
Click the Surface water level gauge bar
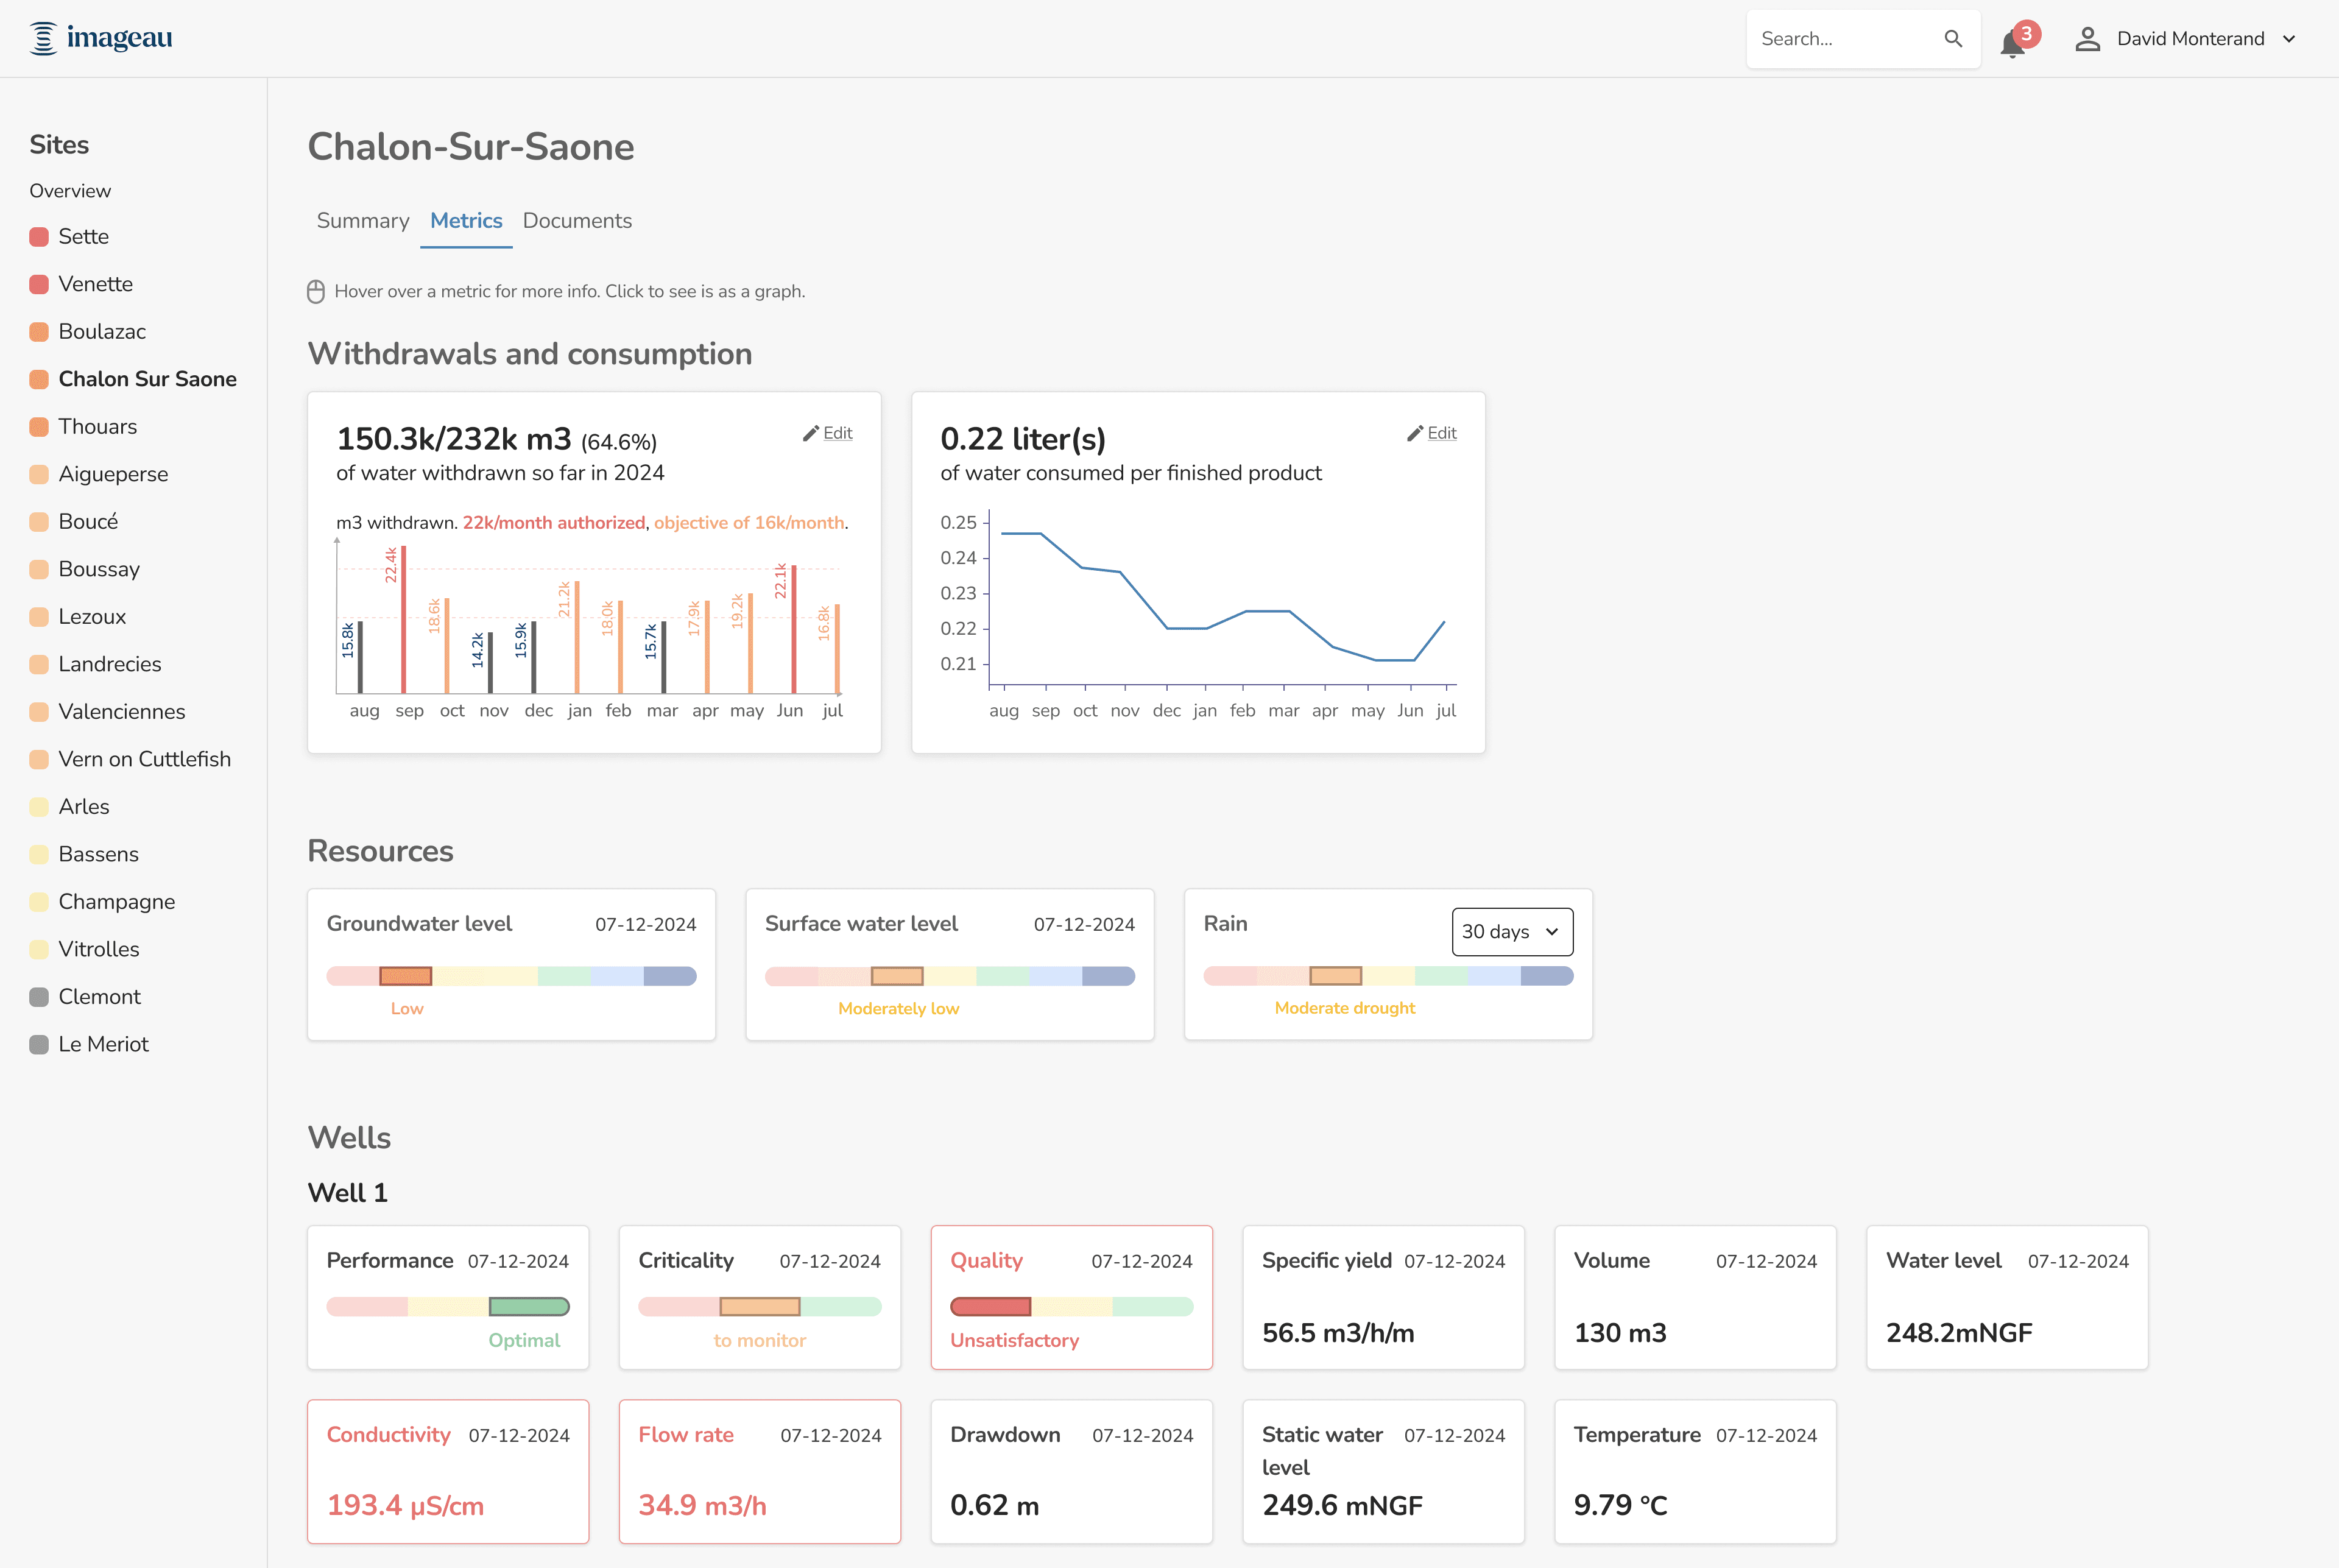click(950, 976)
